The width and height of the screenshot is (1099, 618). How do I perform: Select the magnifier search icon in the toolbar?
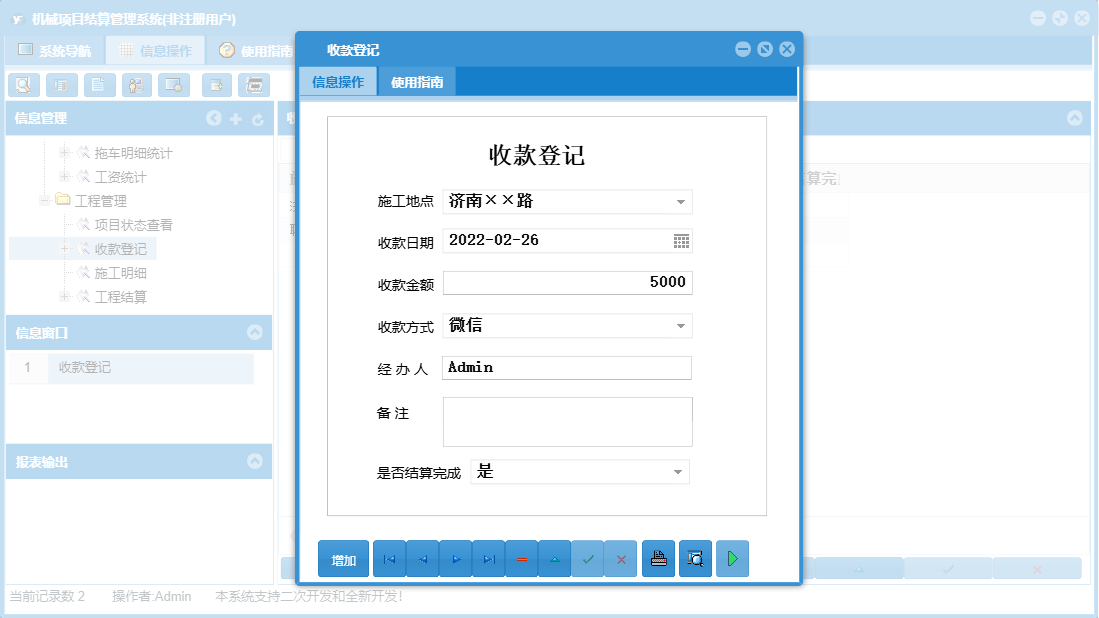click(x=24, y=85)
